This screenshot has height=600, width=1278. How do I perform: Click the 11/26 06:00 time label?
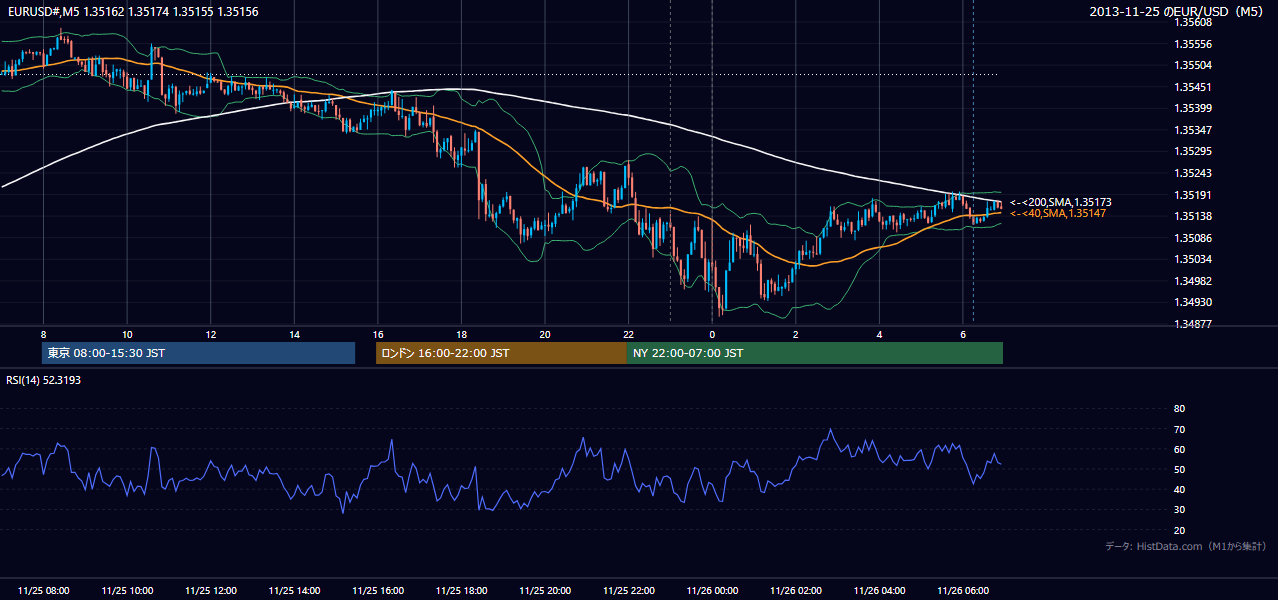[963, 591]
